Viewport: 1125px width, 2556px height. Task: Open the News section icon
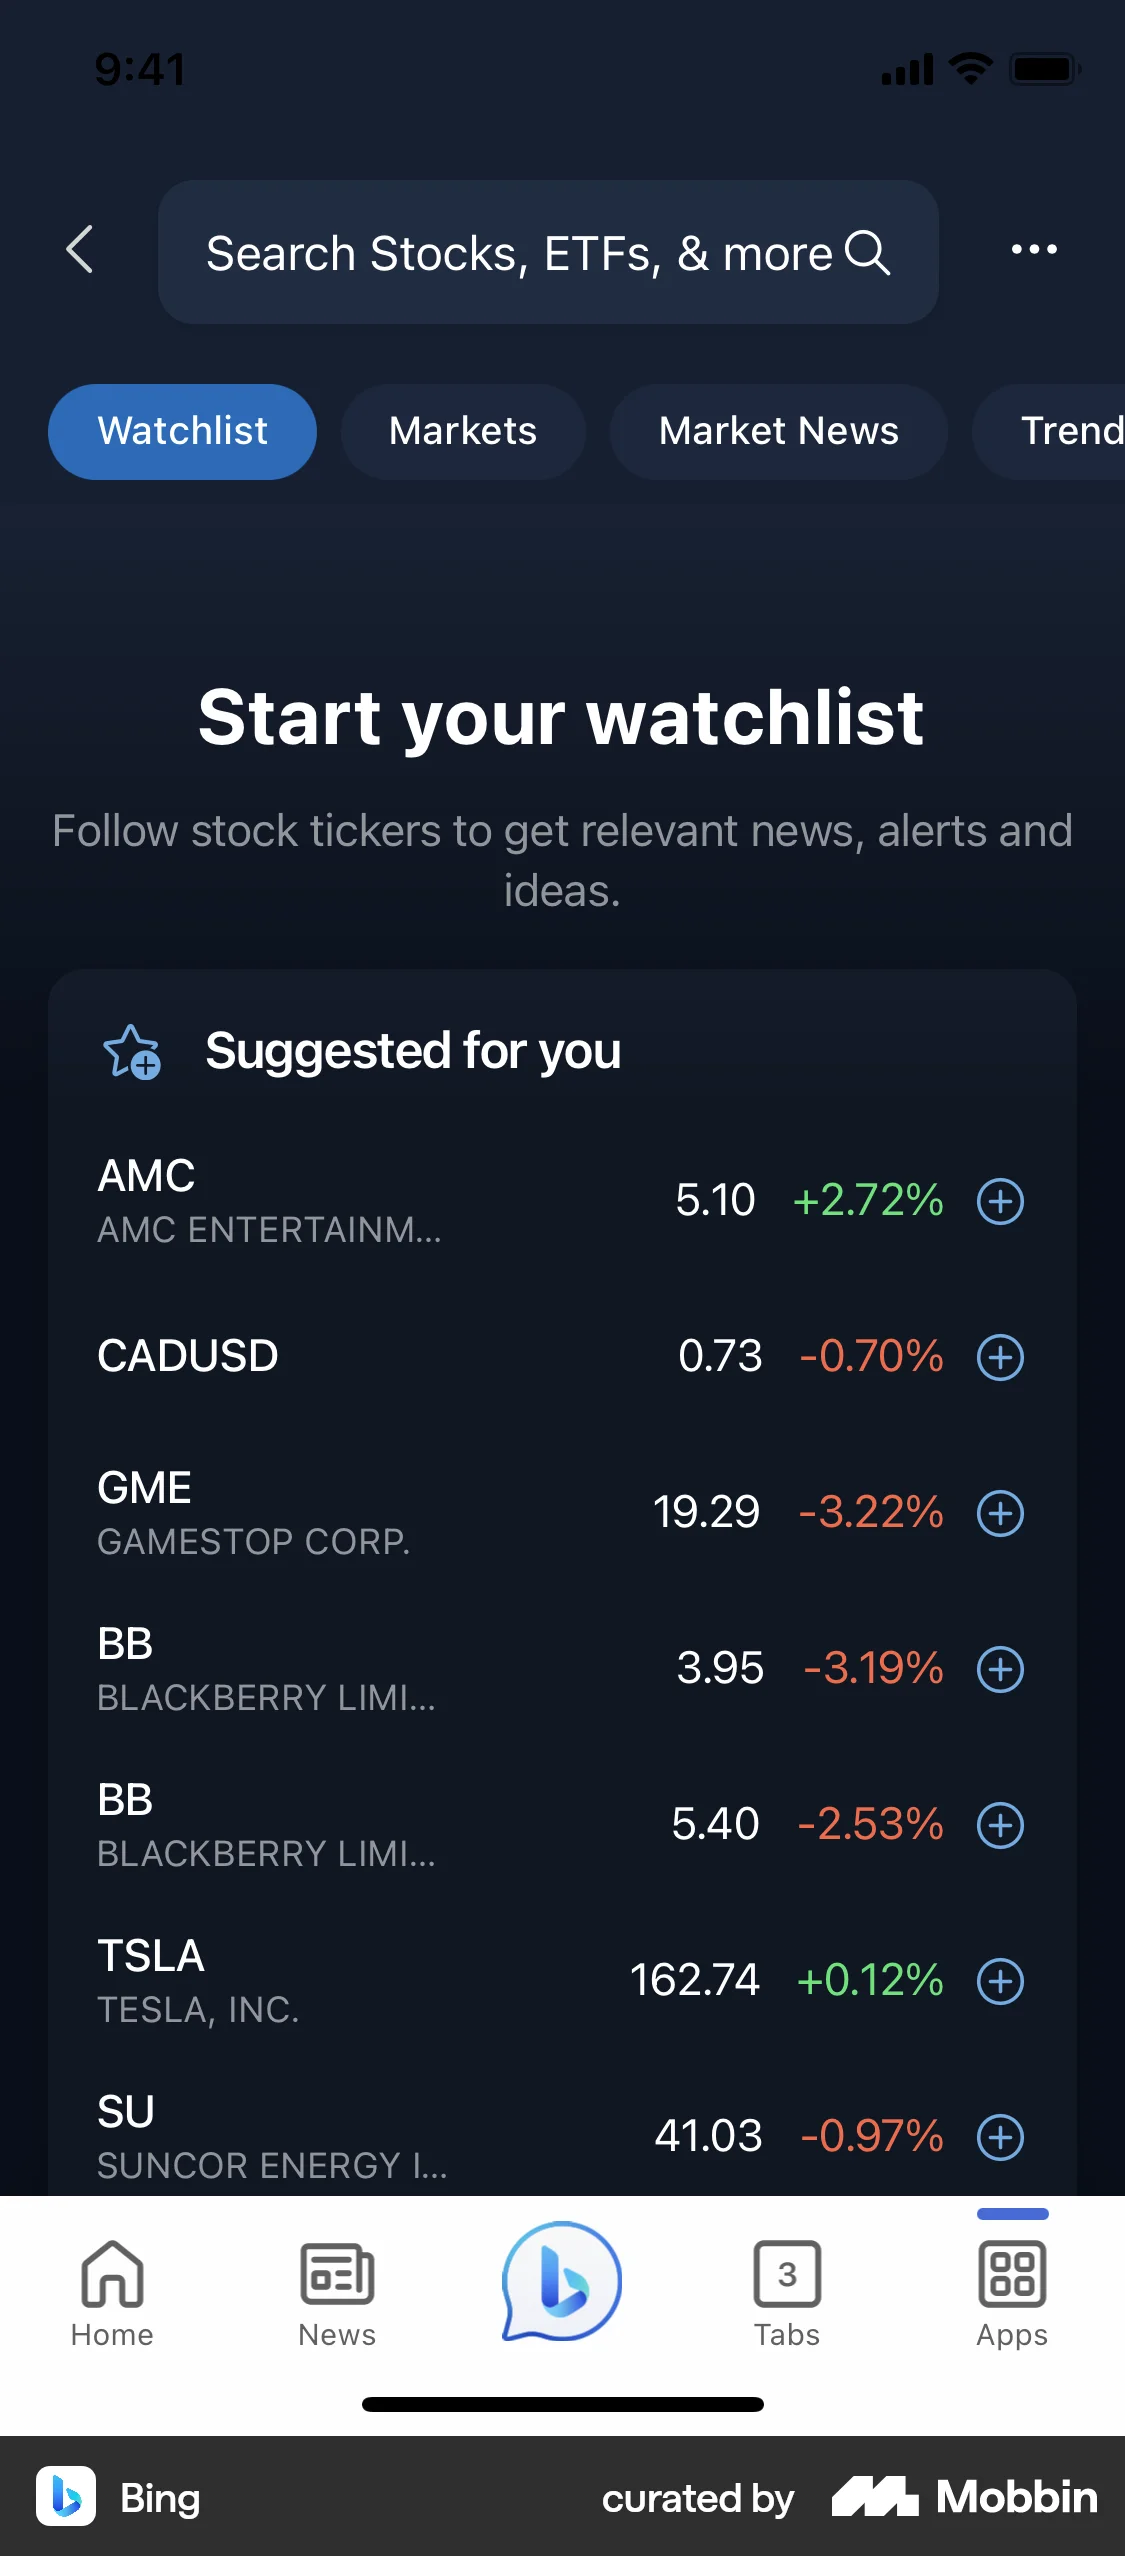pyautogui.click(x=337, y=2292)
